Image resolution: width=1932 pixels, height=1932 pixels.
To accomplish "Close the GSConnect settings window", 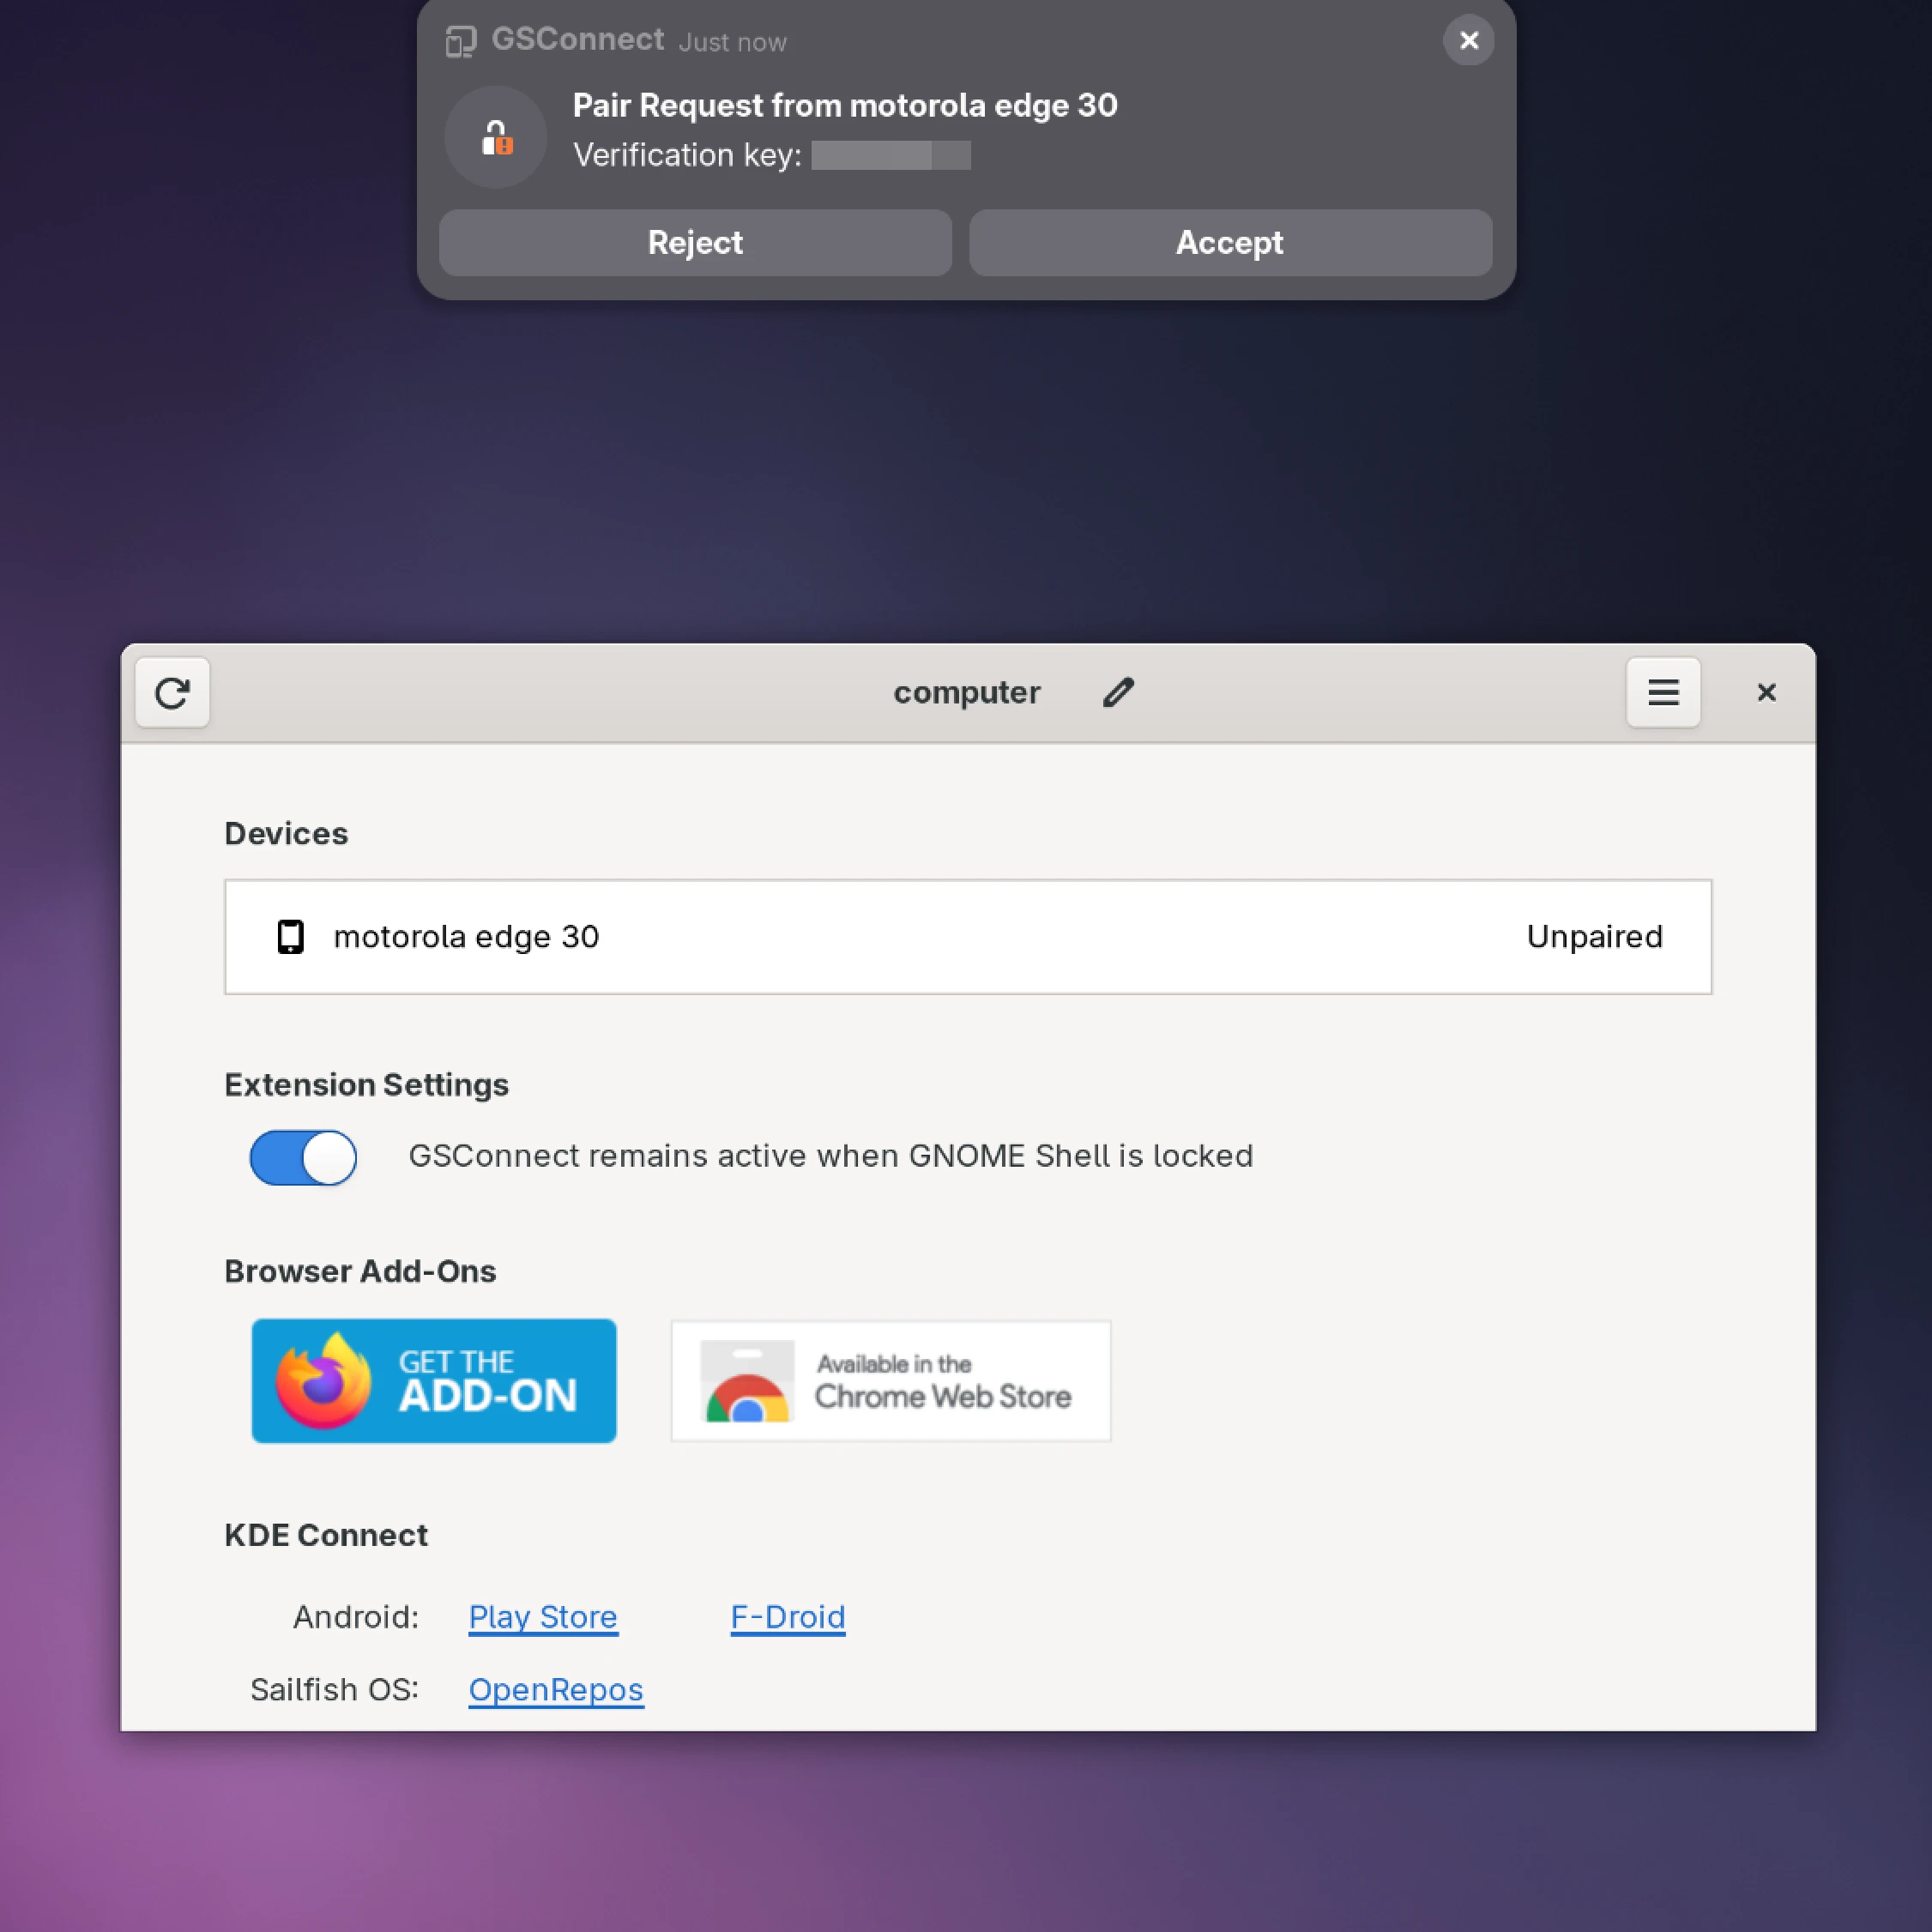I will 1766,692.
